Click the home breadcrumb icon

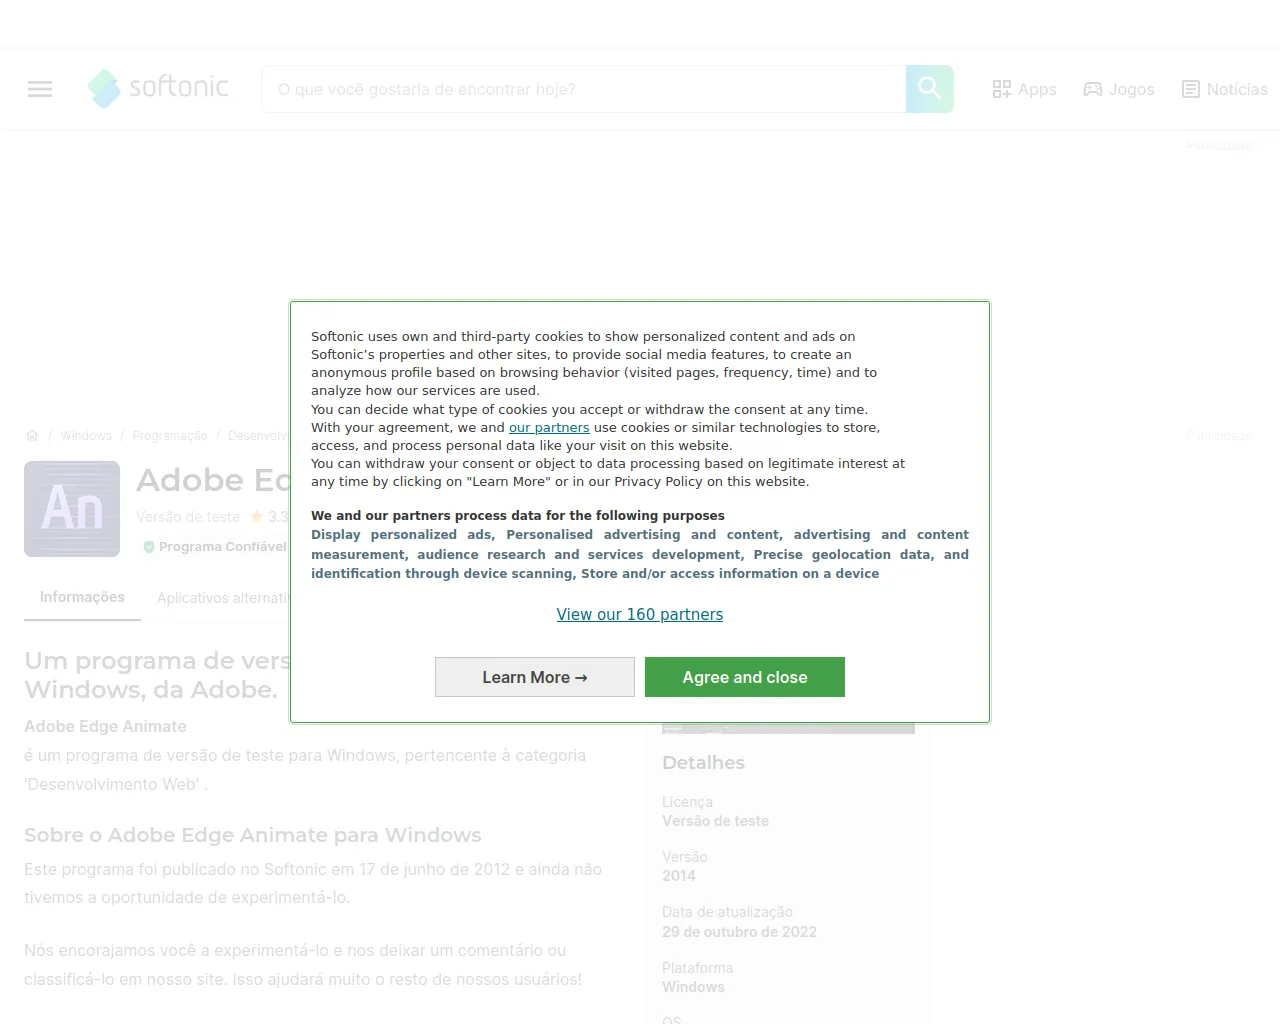tap(32, 435)
